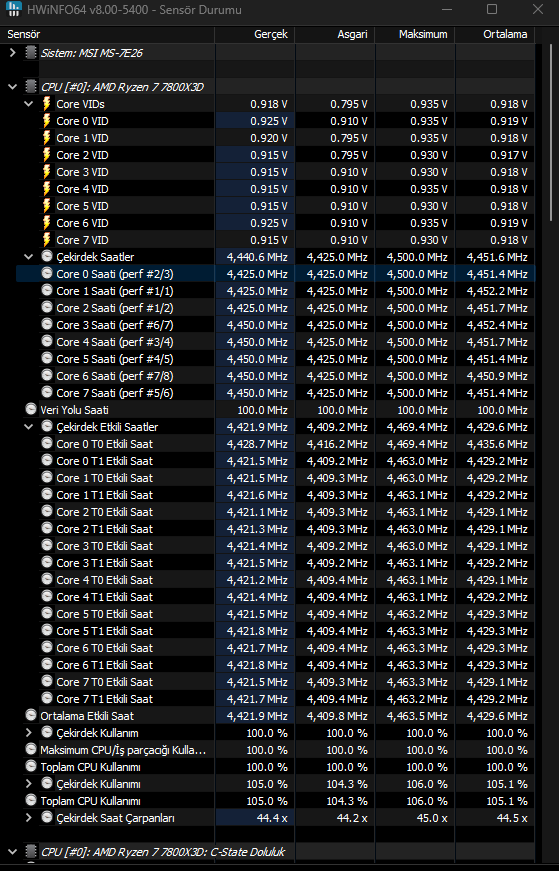Collapse the Çekirdek Etkili Saatler group

[29, 427]
